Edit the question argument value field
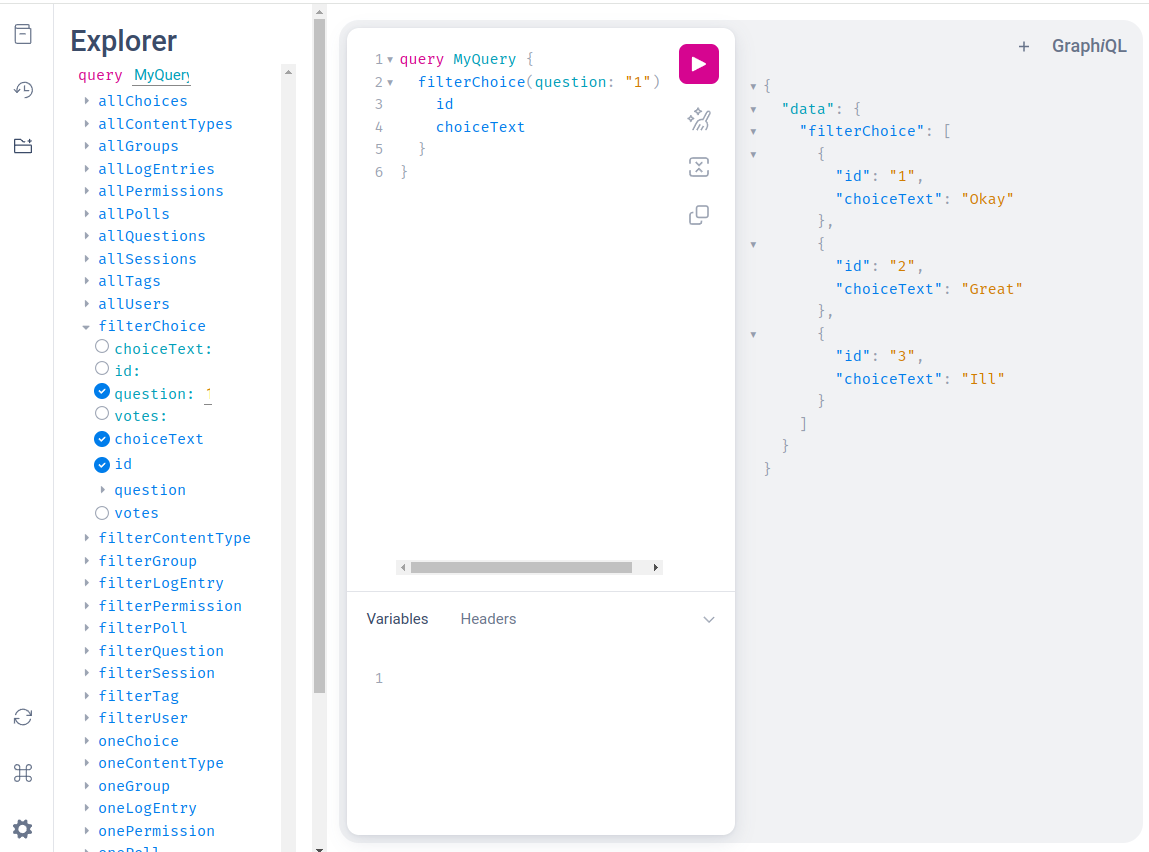Image resolution: width=1149 pixels, height=852 pixels. coord(208,394)
